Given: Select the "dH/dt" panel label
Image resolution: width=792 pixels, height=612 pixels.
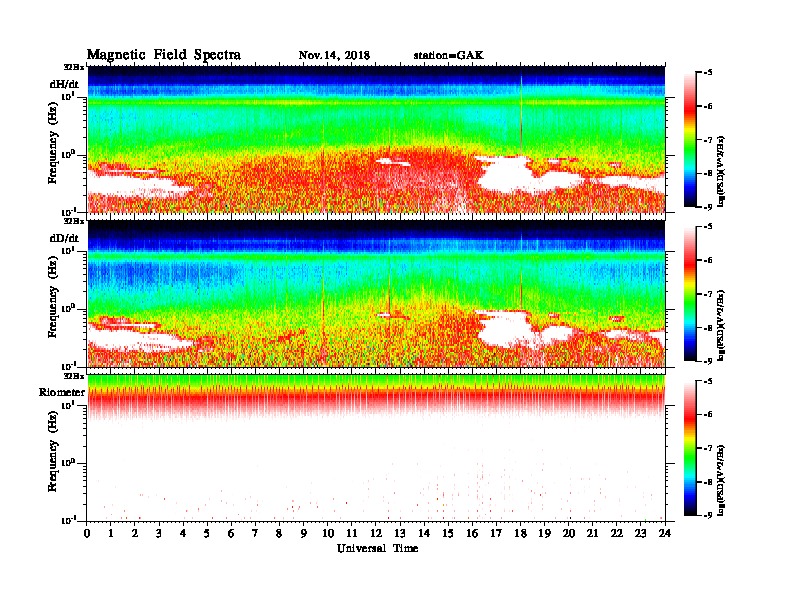Looking at the screenshot, I should 64,84.
